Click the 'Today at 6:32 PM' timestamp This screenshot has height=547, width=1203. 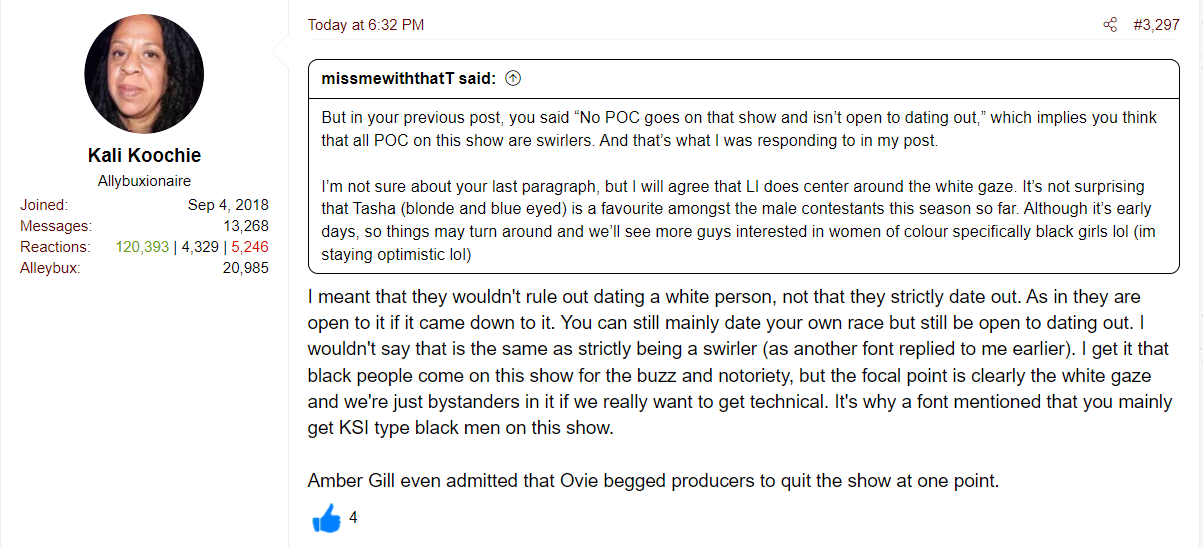point(366,25)
